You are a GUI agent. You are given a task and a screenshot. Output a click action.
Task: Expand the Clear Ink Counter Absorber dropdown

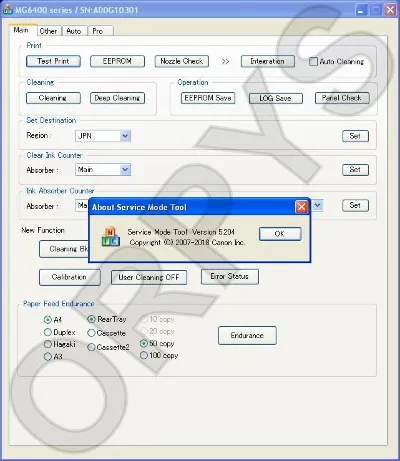[125, 170]
